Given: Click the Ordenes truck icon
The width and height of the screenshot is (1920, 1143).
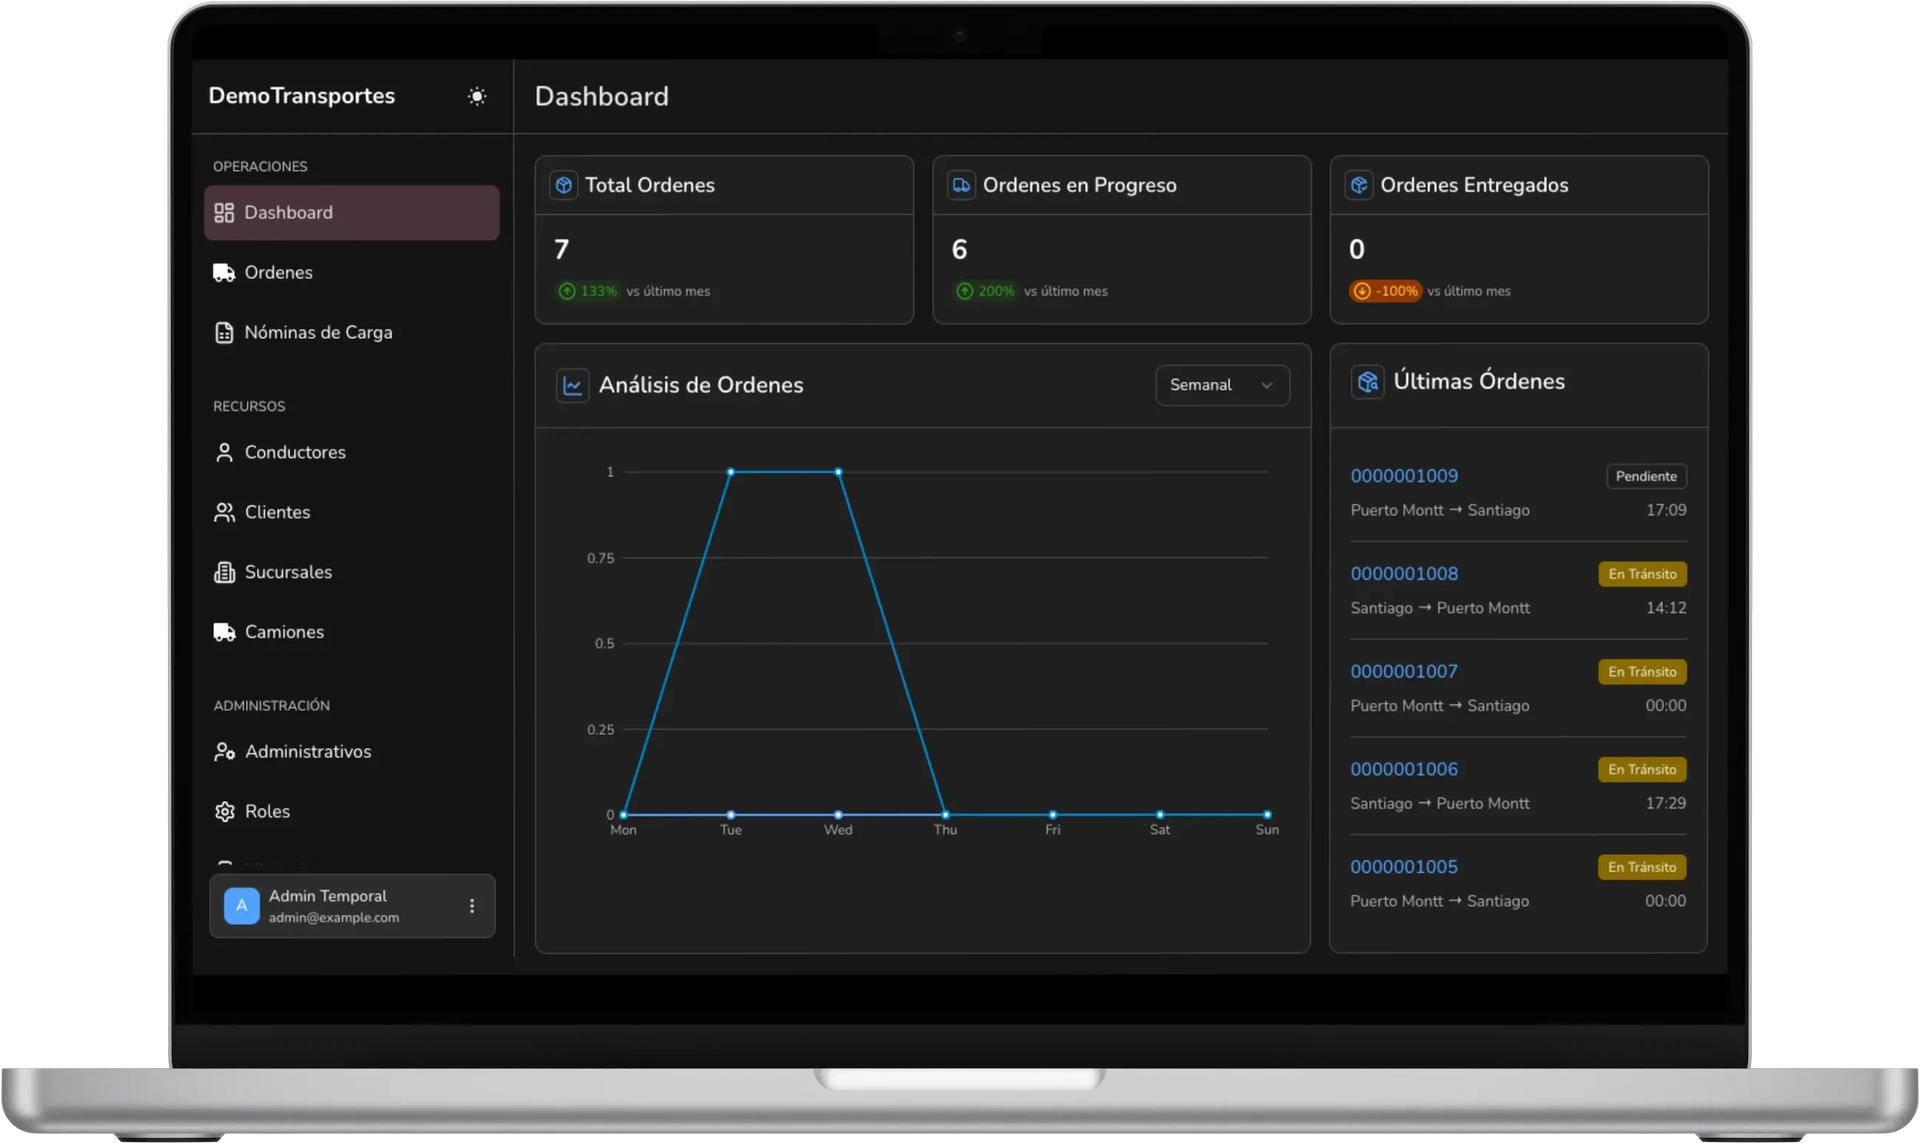Looking at the screenshot, I should pyautogui.click(x=224, y=272).
